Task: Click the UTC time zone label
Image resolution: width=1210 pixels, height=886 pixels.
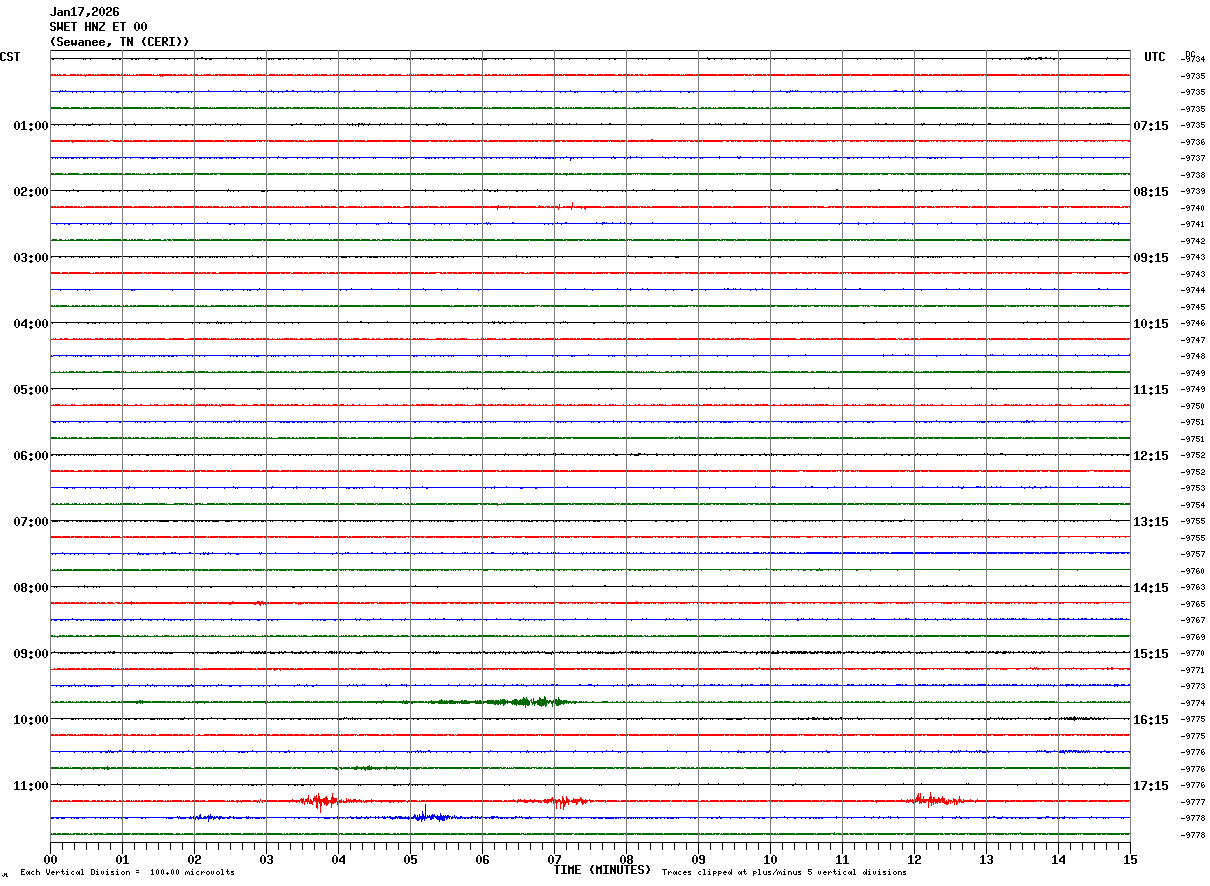Action: [1155, 57]
